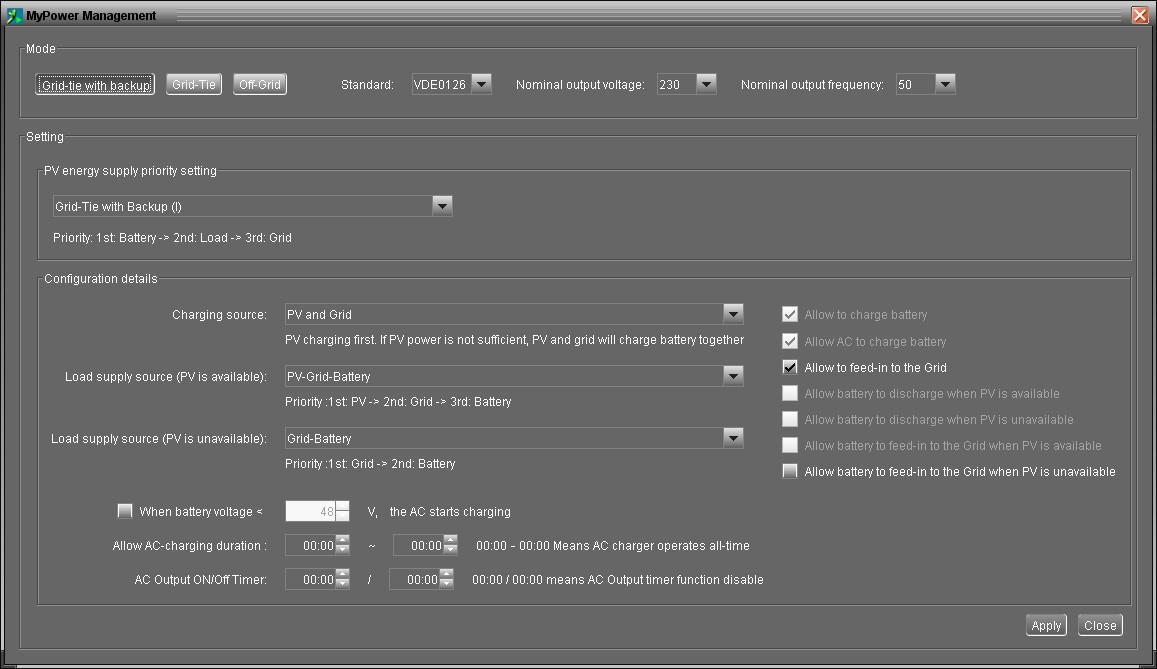Toggle the When battery voltage checkbox
The width and height of the screenshot is (1157, 669).
tap(125, 511)
